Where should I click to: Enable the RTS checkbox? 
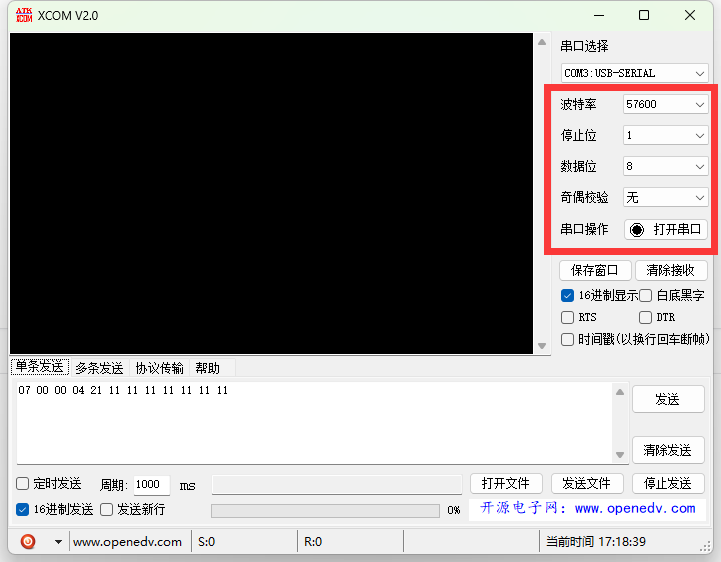click(567, 317)
